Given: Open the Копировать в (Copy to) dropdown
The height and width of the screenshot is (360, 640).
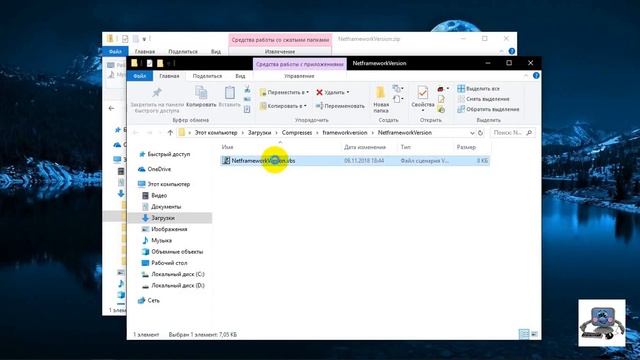Looking at the screenshot, I should 283,106.
